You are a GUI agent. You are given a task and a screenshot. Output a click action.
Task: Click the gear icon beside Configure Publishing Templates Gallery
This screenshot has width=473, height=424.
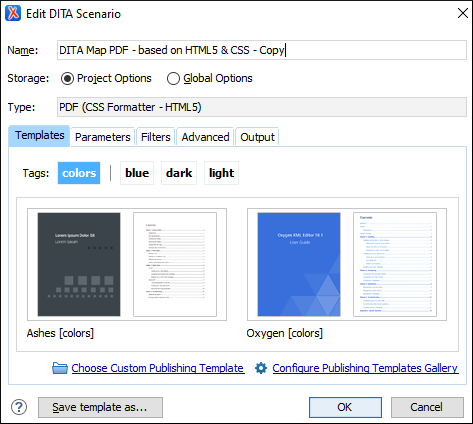click(x=261, y=368)
